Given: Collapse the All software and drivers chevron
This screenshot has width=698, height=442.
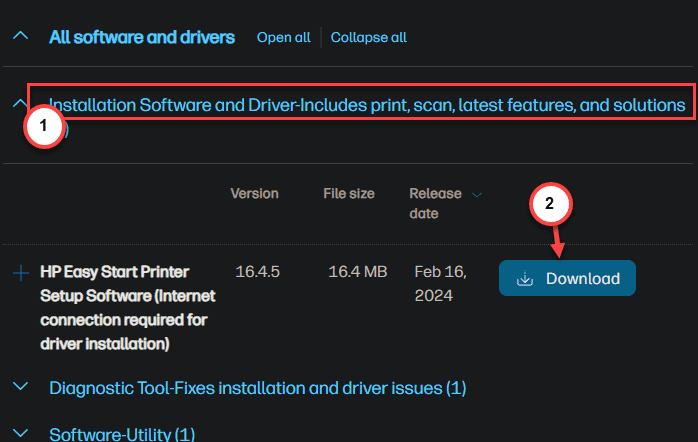Looking at the screenshot, I should pyautogui.click(x=20, y=36).
